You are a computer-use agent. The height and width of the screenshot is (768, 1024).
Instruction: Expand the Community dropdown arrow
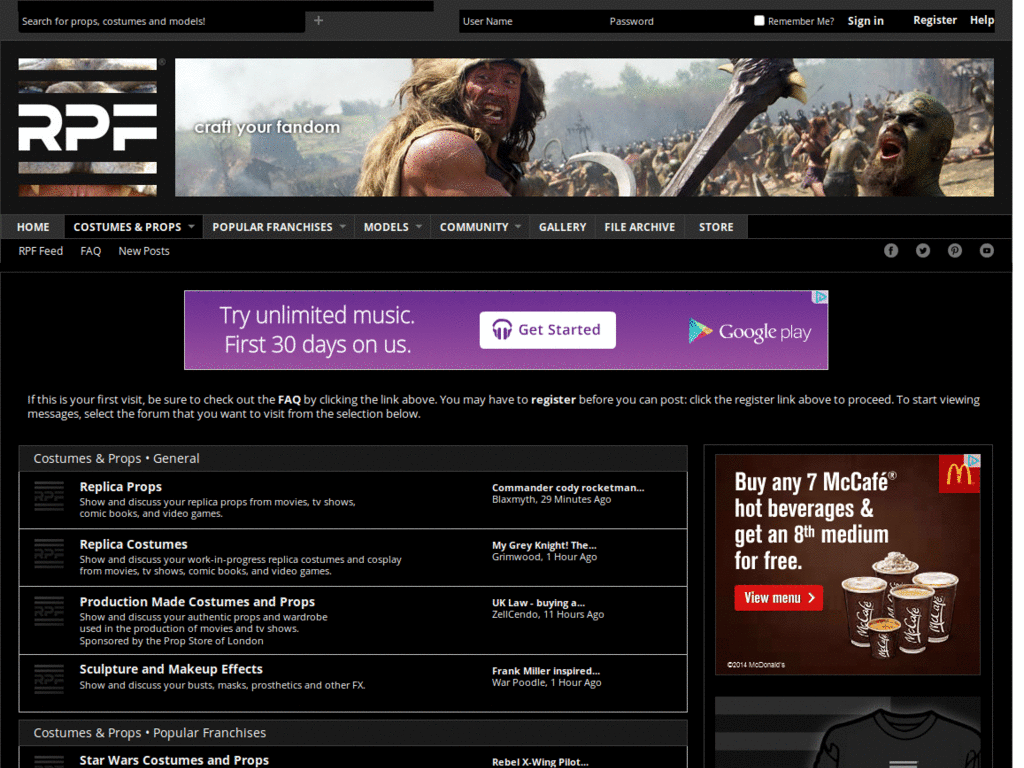[518, 227]
